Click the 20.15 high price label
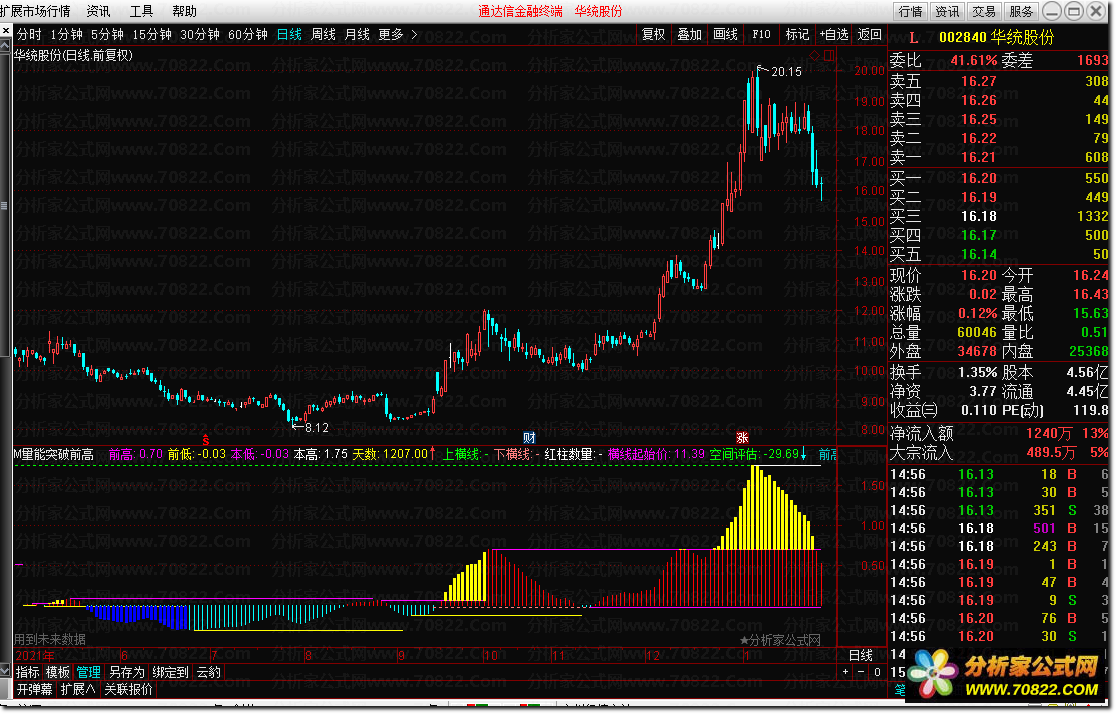 (786, 71)
